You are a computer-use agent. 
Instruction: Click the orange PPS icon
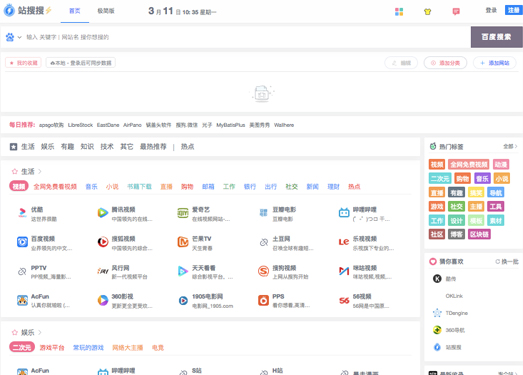264,300
